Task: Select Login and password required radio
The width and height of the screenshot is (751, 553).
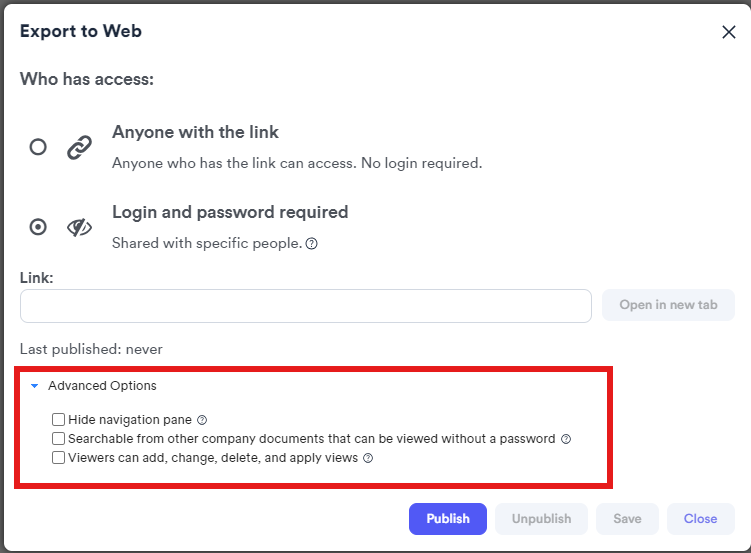Action: (38, 227)
